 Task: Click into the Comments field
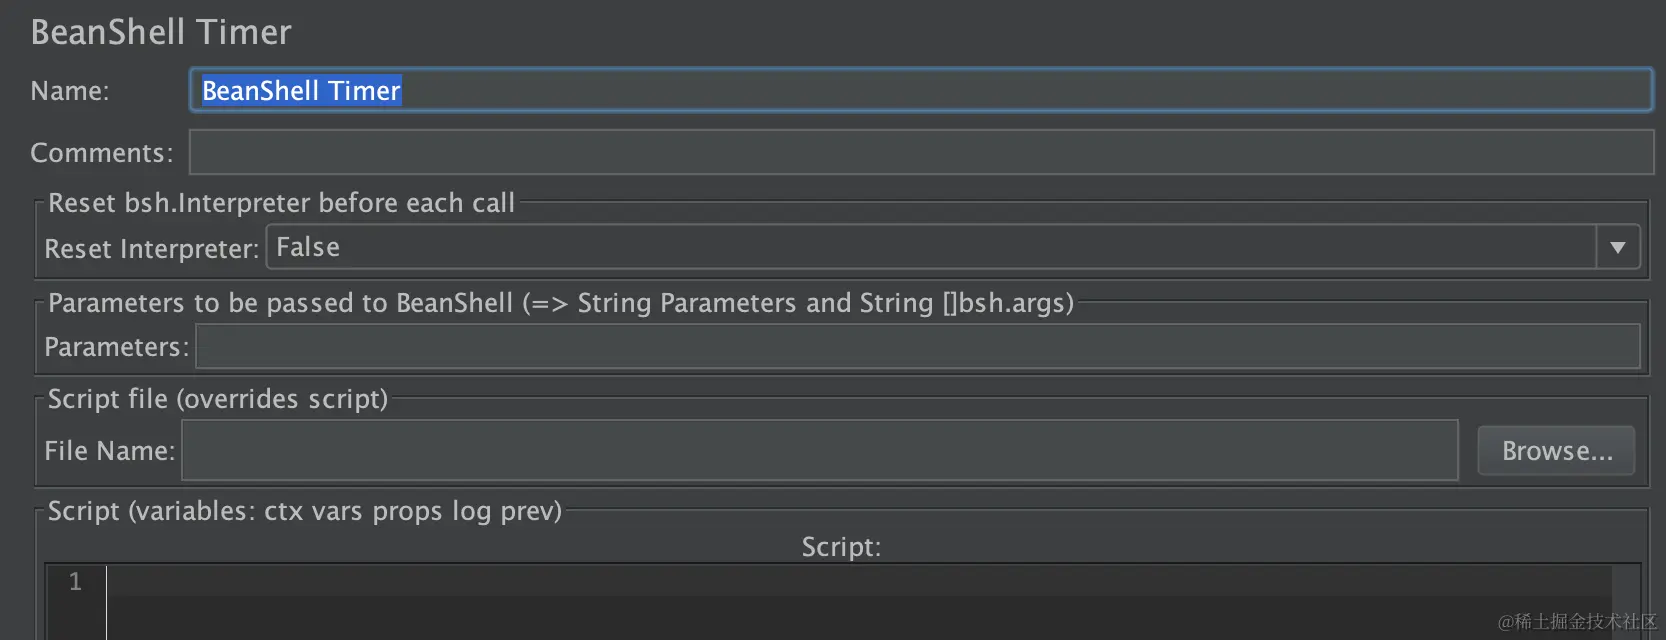point(920,153)
